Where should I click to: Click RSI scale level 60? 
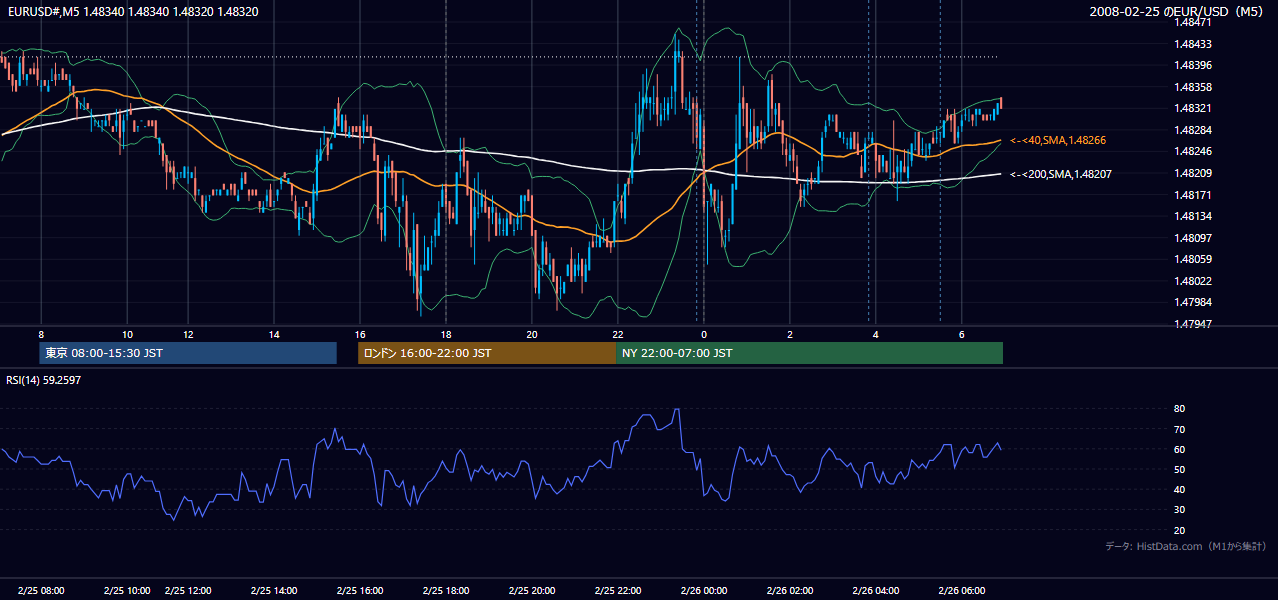click(1180, 449)
